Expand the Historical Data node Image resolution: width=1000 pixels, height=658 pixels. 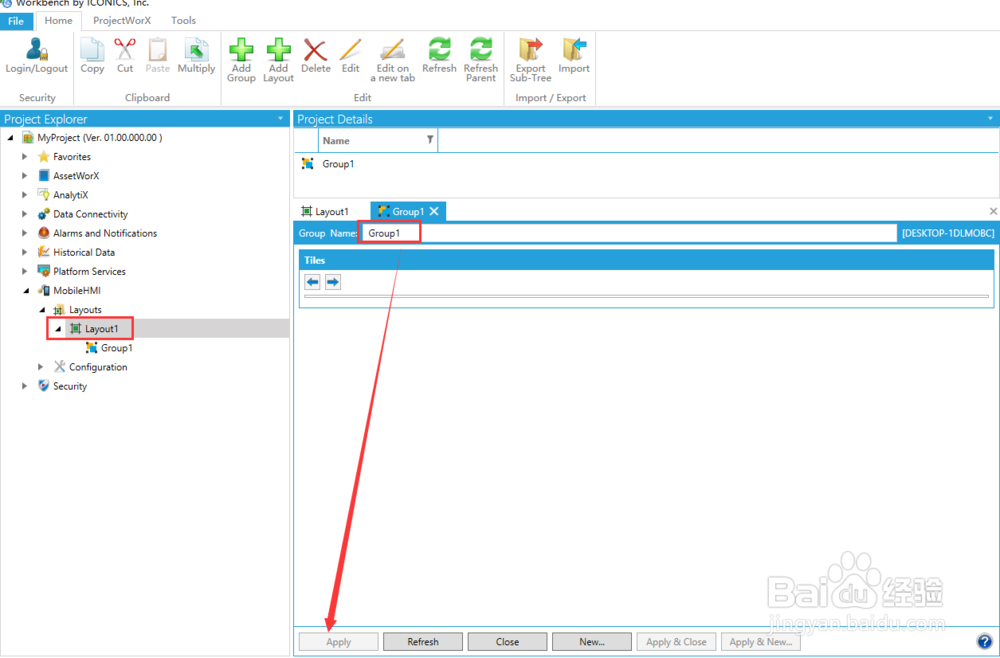[24, 252]
